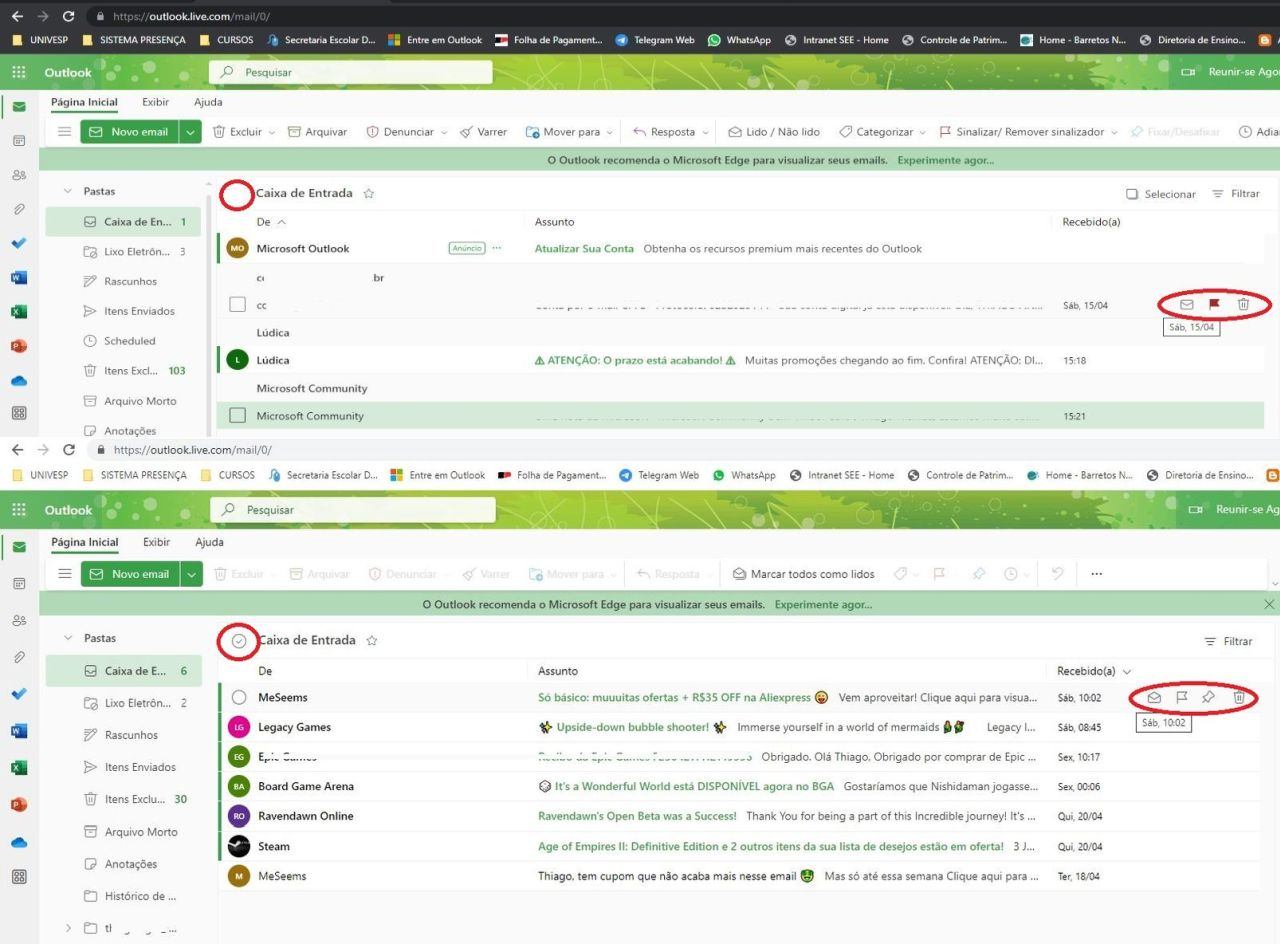The height and width of the screenshot is (944, 1280).
Task: Open the To Do app in upper window rail
Action: (19, 243)
